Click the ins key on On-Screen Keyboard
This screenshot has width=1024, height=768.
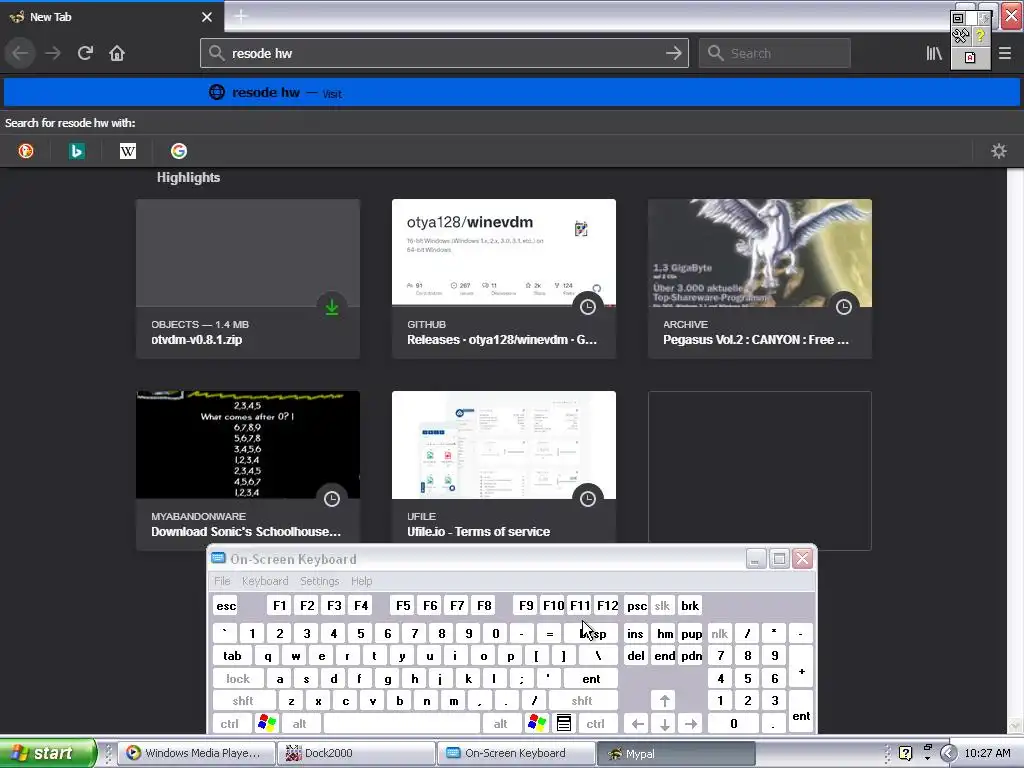pos(635,634)
